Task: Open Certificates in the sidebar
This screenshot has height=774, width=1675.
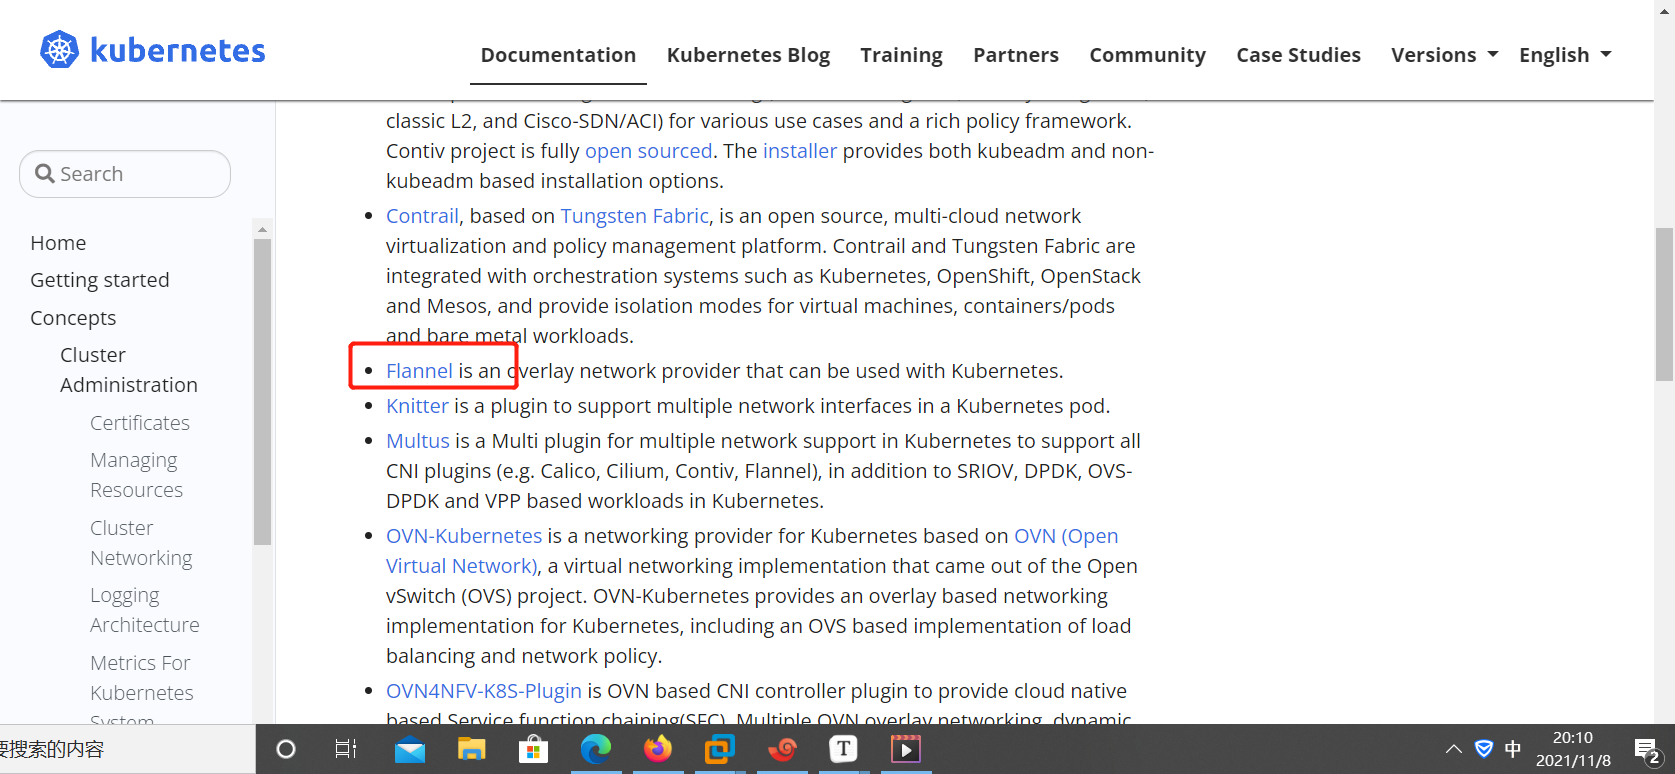Action: tap(140, 423)
